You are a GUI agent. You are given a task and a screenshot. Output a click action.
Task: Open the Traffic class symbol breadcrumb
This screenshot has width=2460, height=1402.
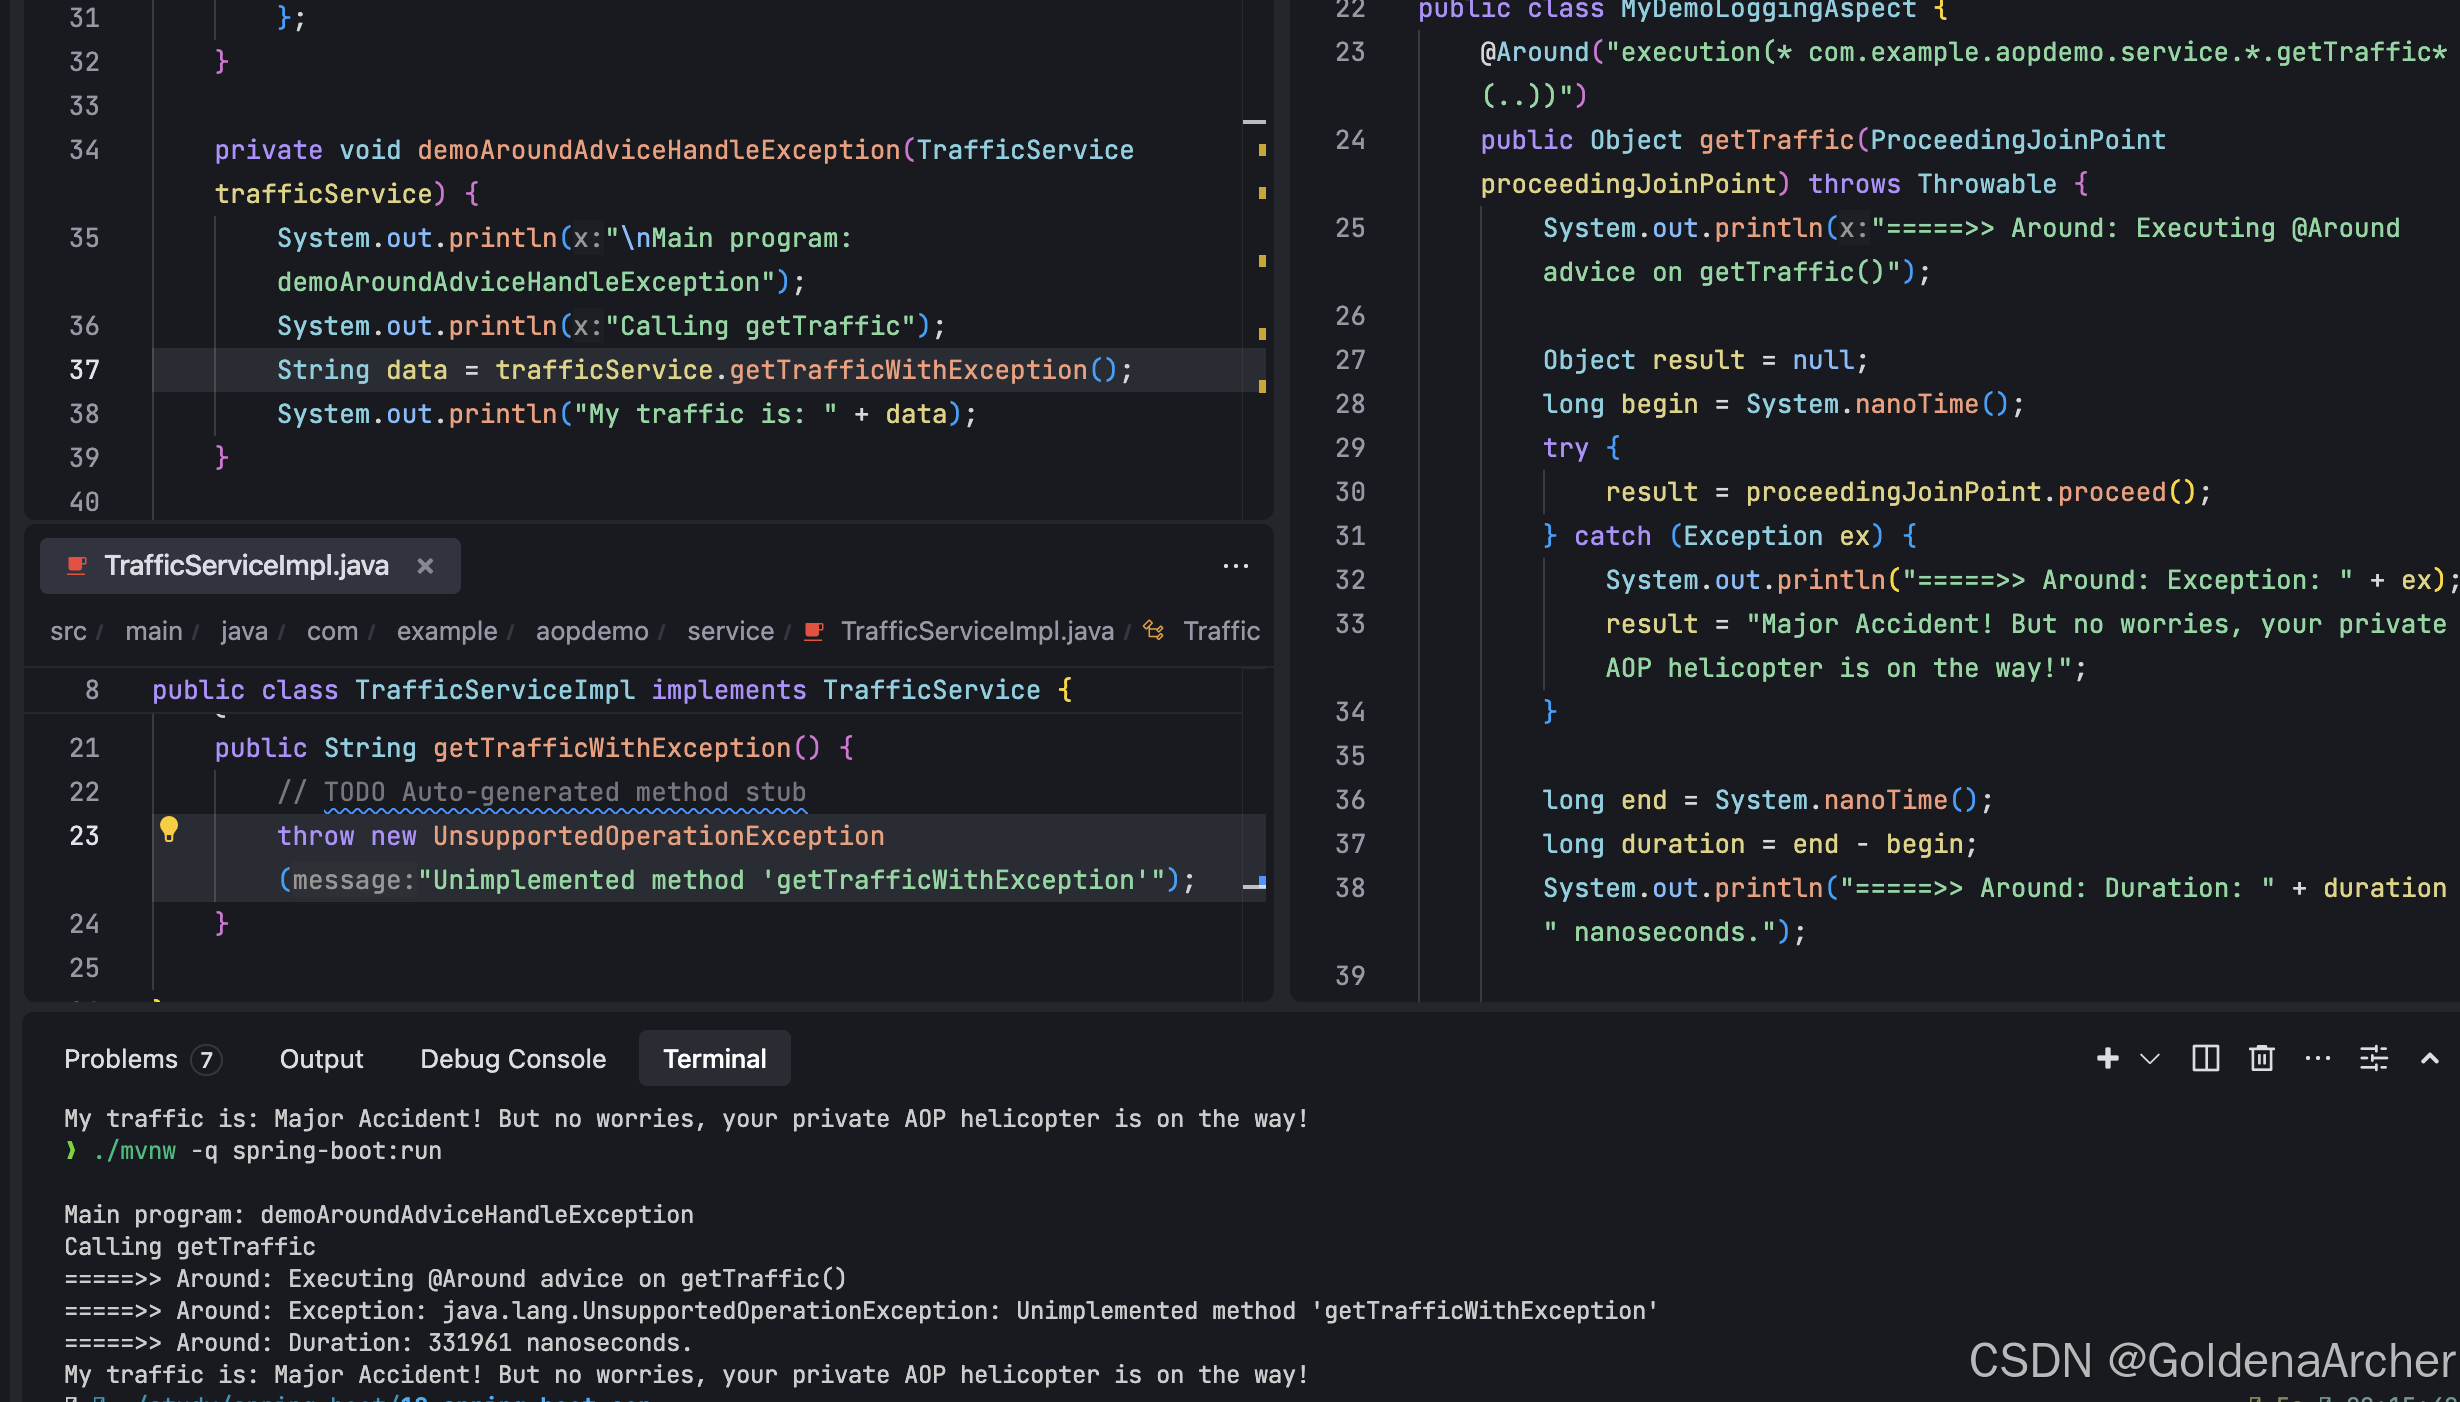point(1220,631)
